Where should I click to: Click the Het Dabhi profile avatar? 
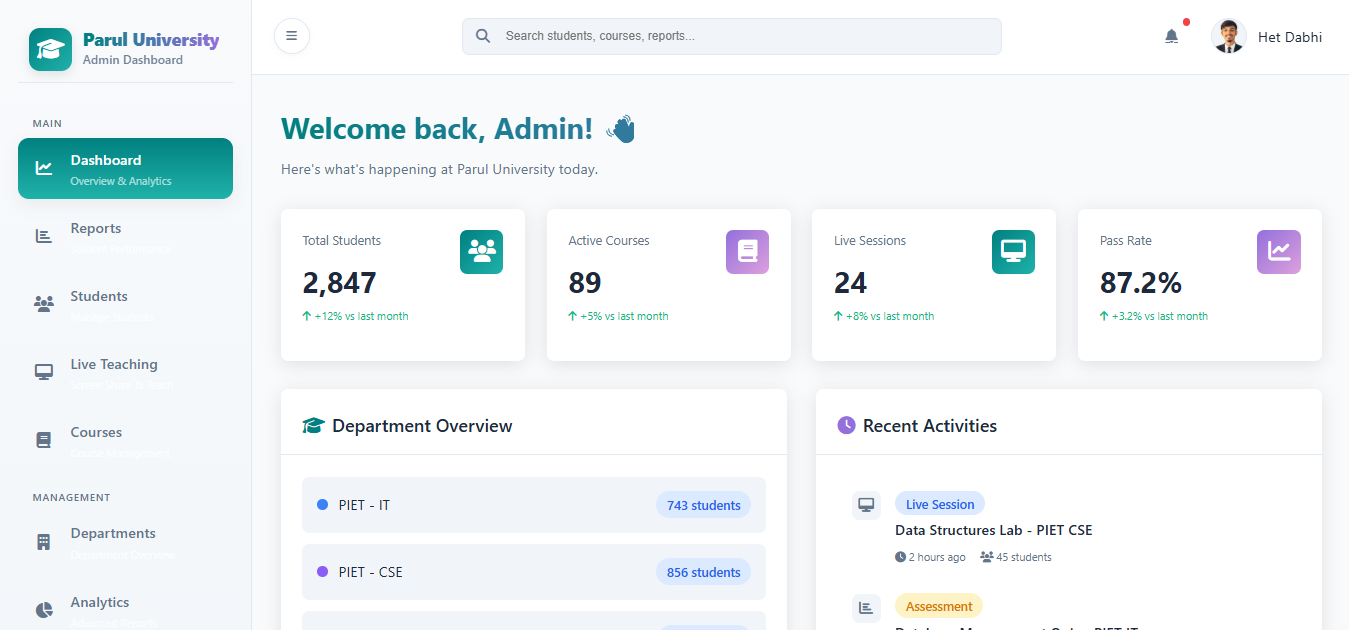(x=1228, y=37)
